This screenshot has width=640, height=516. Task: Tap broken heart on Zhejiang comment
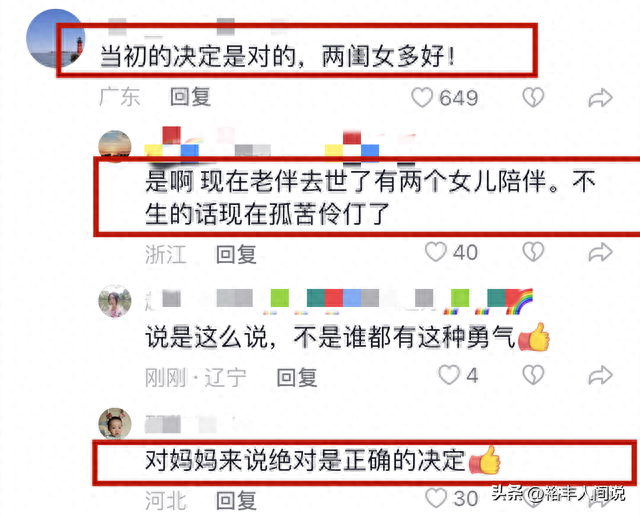click(x=533, y=252)
